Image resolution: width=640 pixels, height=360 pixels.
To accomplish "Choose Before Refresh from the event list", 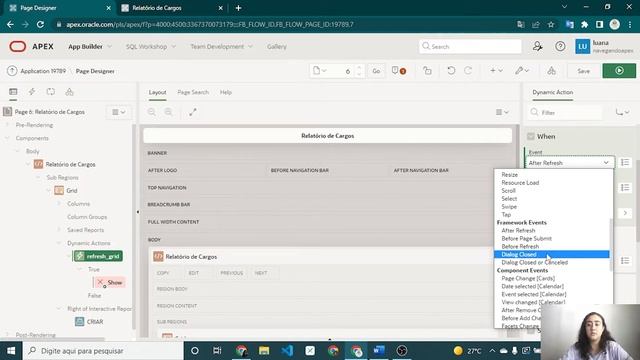I will (520, 247).
